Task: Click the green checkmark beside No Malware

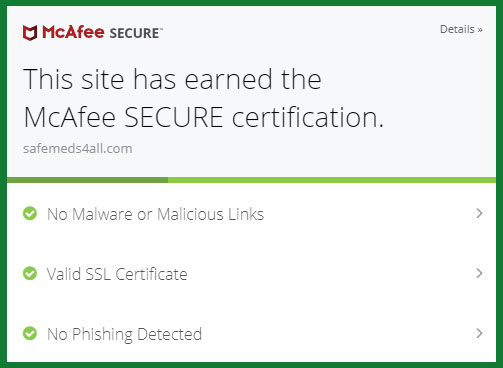Action: click(x=30, y=213)
